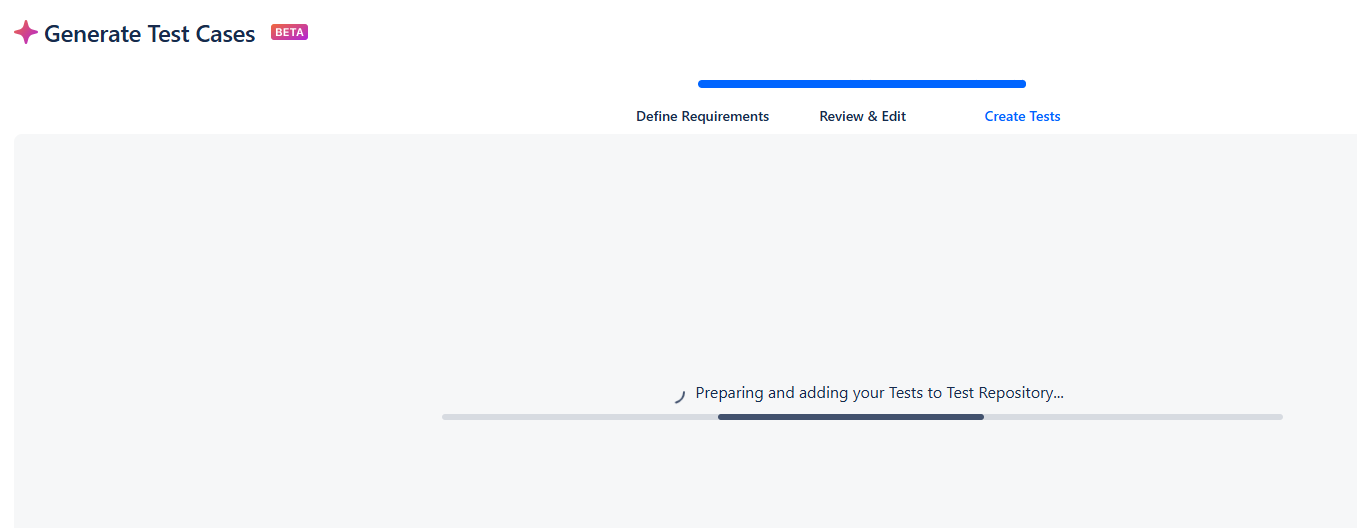This screenshot has height=528, width=1357.
Task: Click the 'Preparing and adding your Tests' message
Action: tap(880, 393)
